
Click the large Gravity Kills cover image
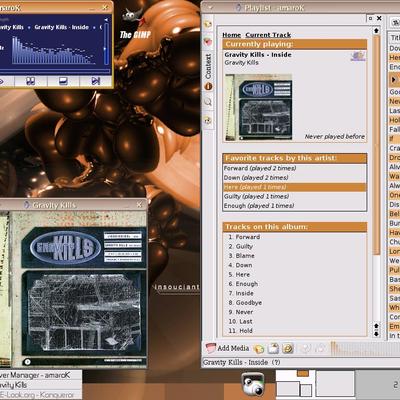[x=73, y=289]
